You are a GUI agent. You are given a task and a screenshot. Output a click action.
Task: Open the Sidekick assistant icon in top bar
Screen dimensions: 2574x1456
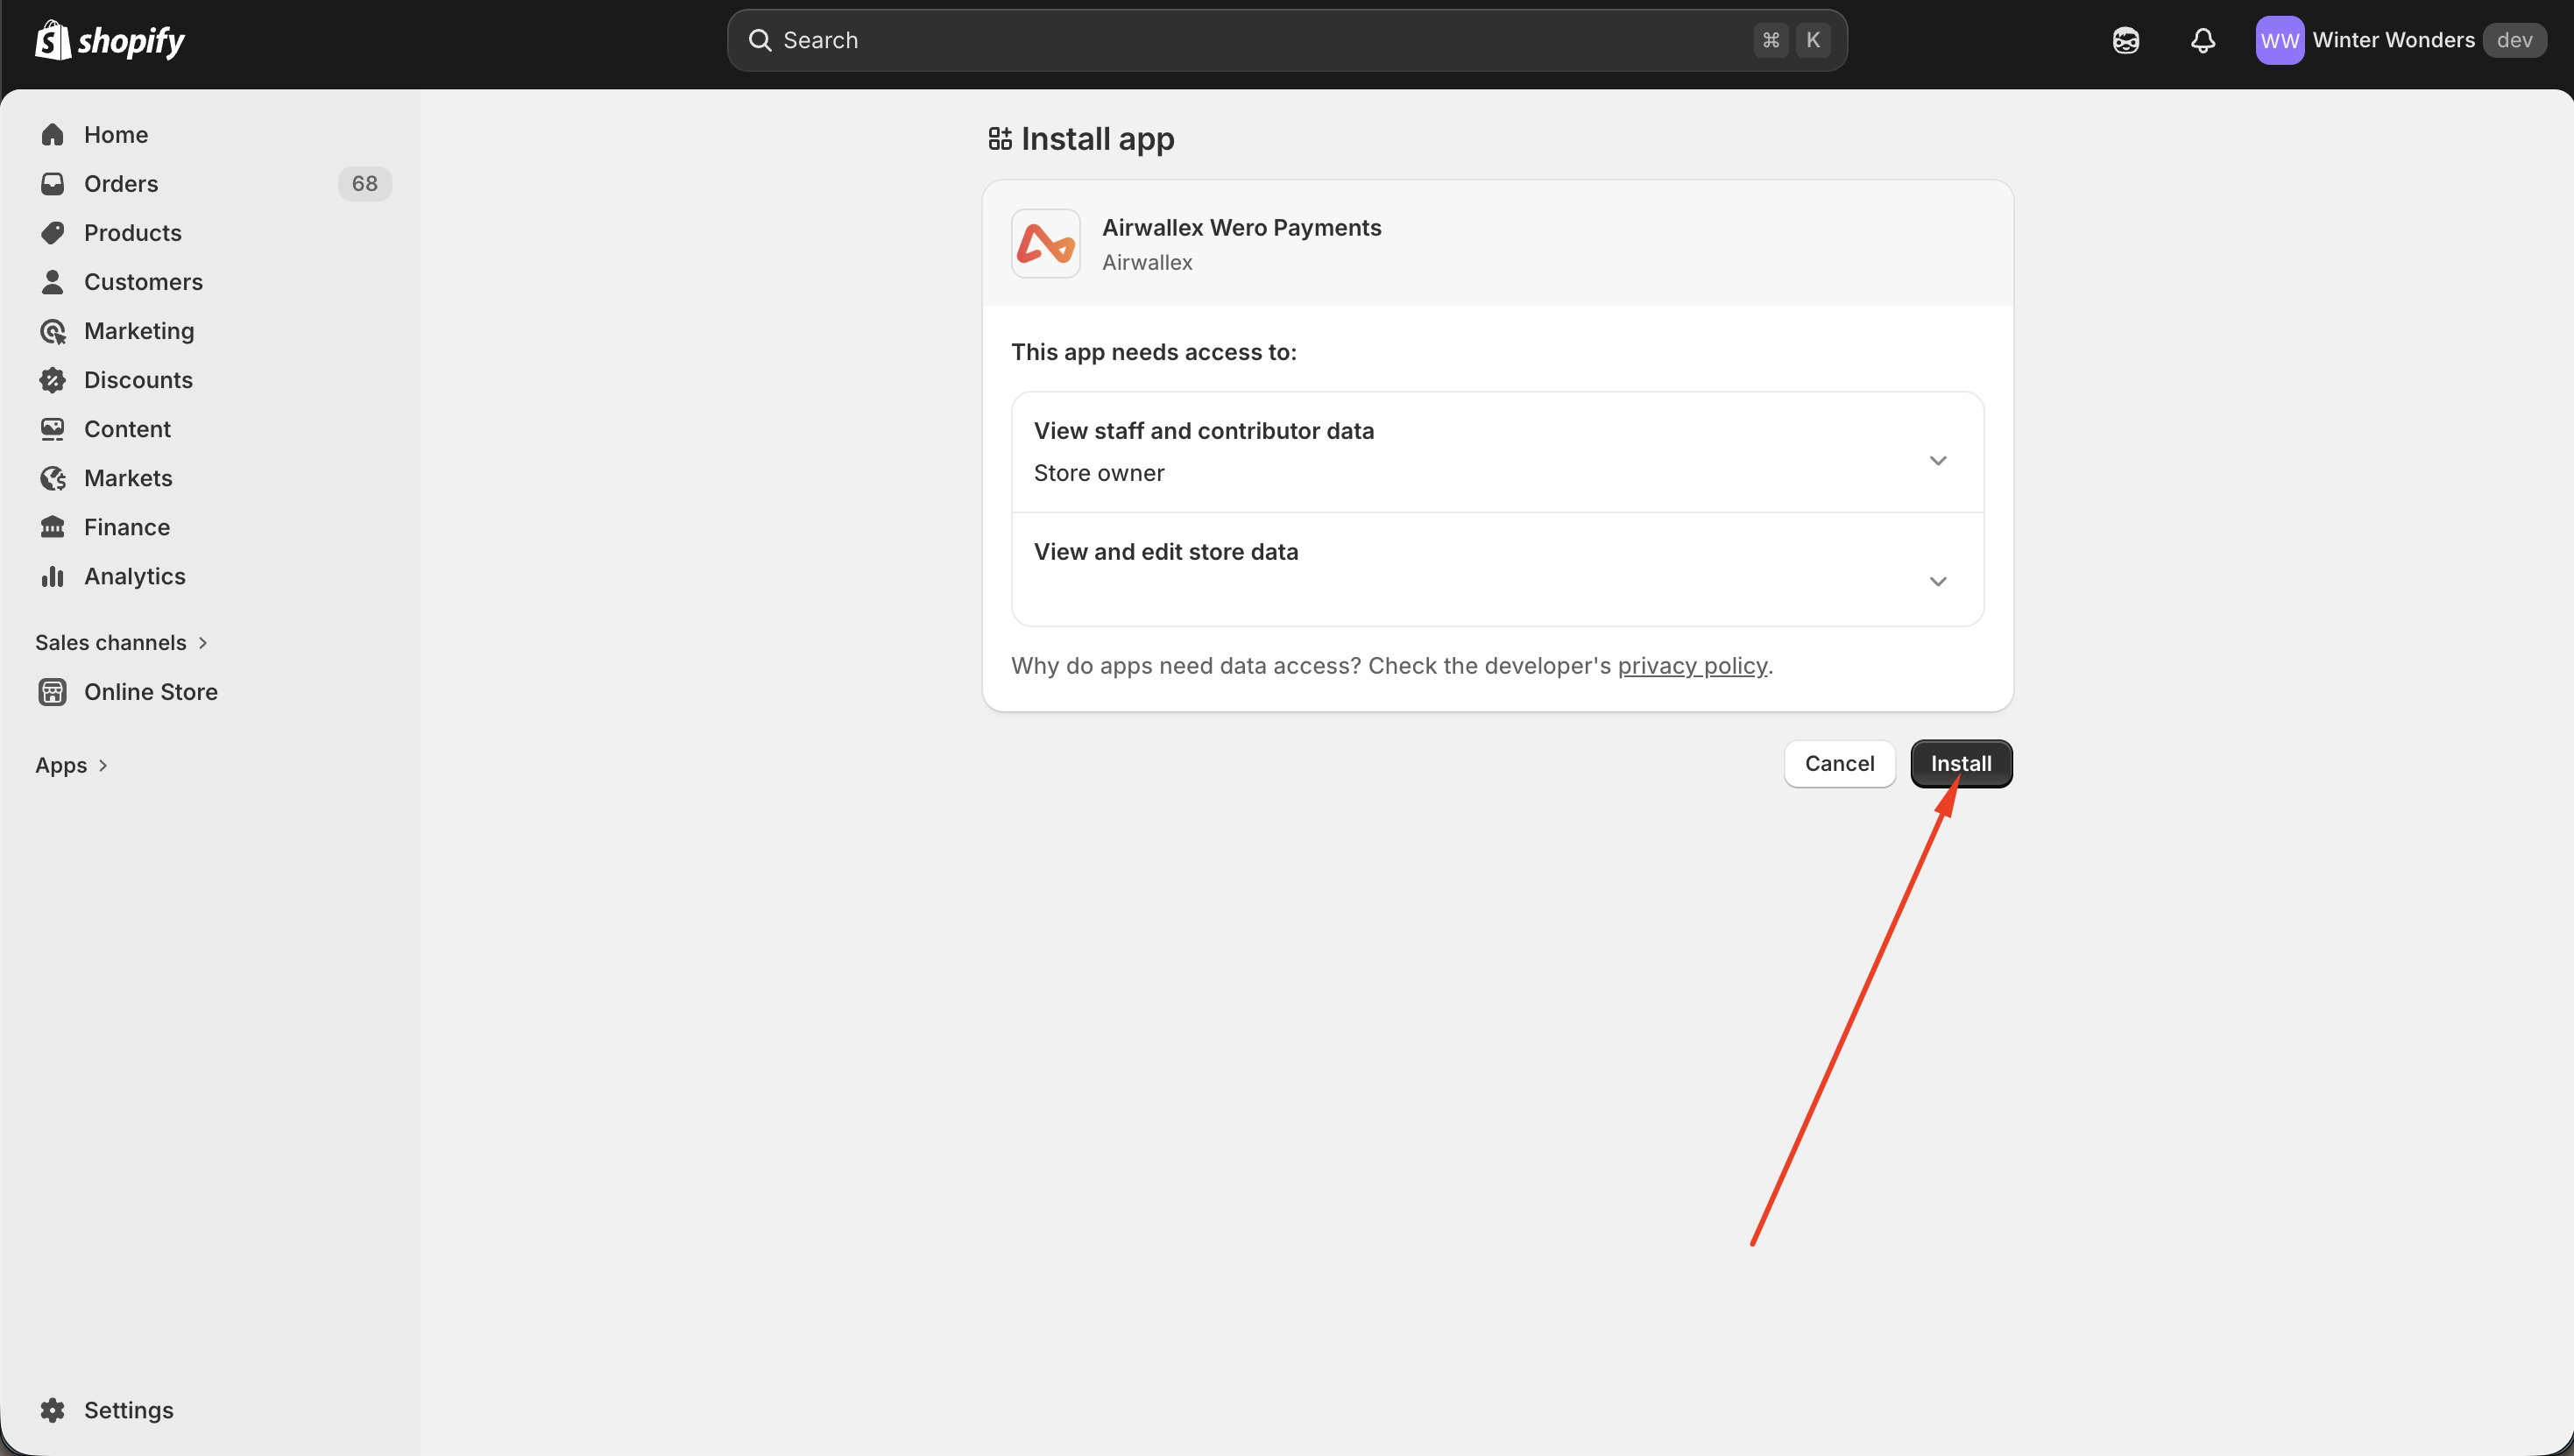(x=2125, y=40)
